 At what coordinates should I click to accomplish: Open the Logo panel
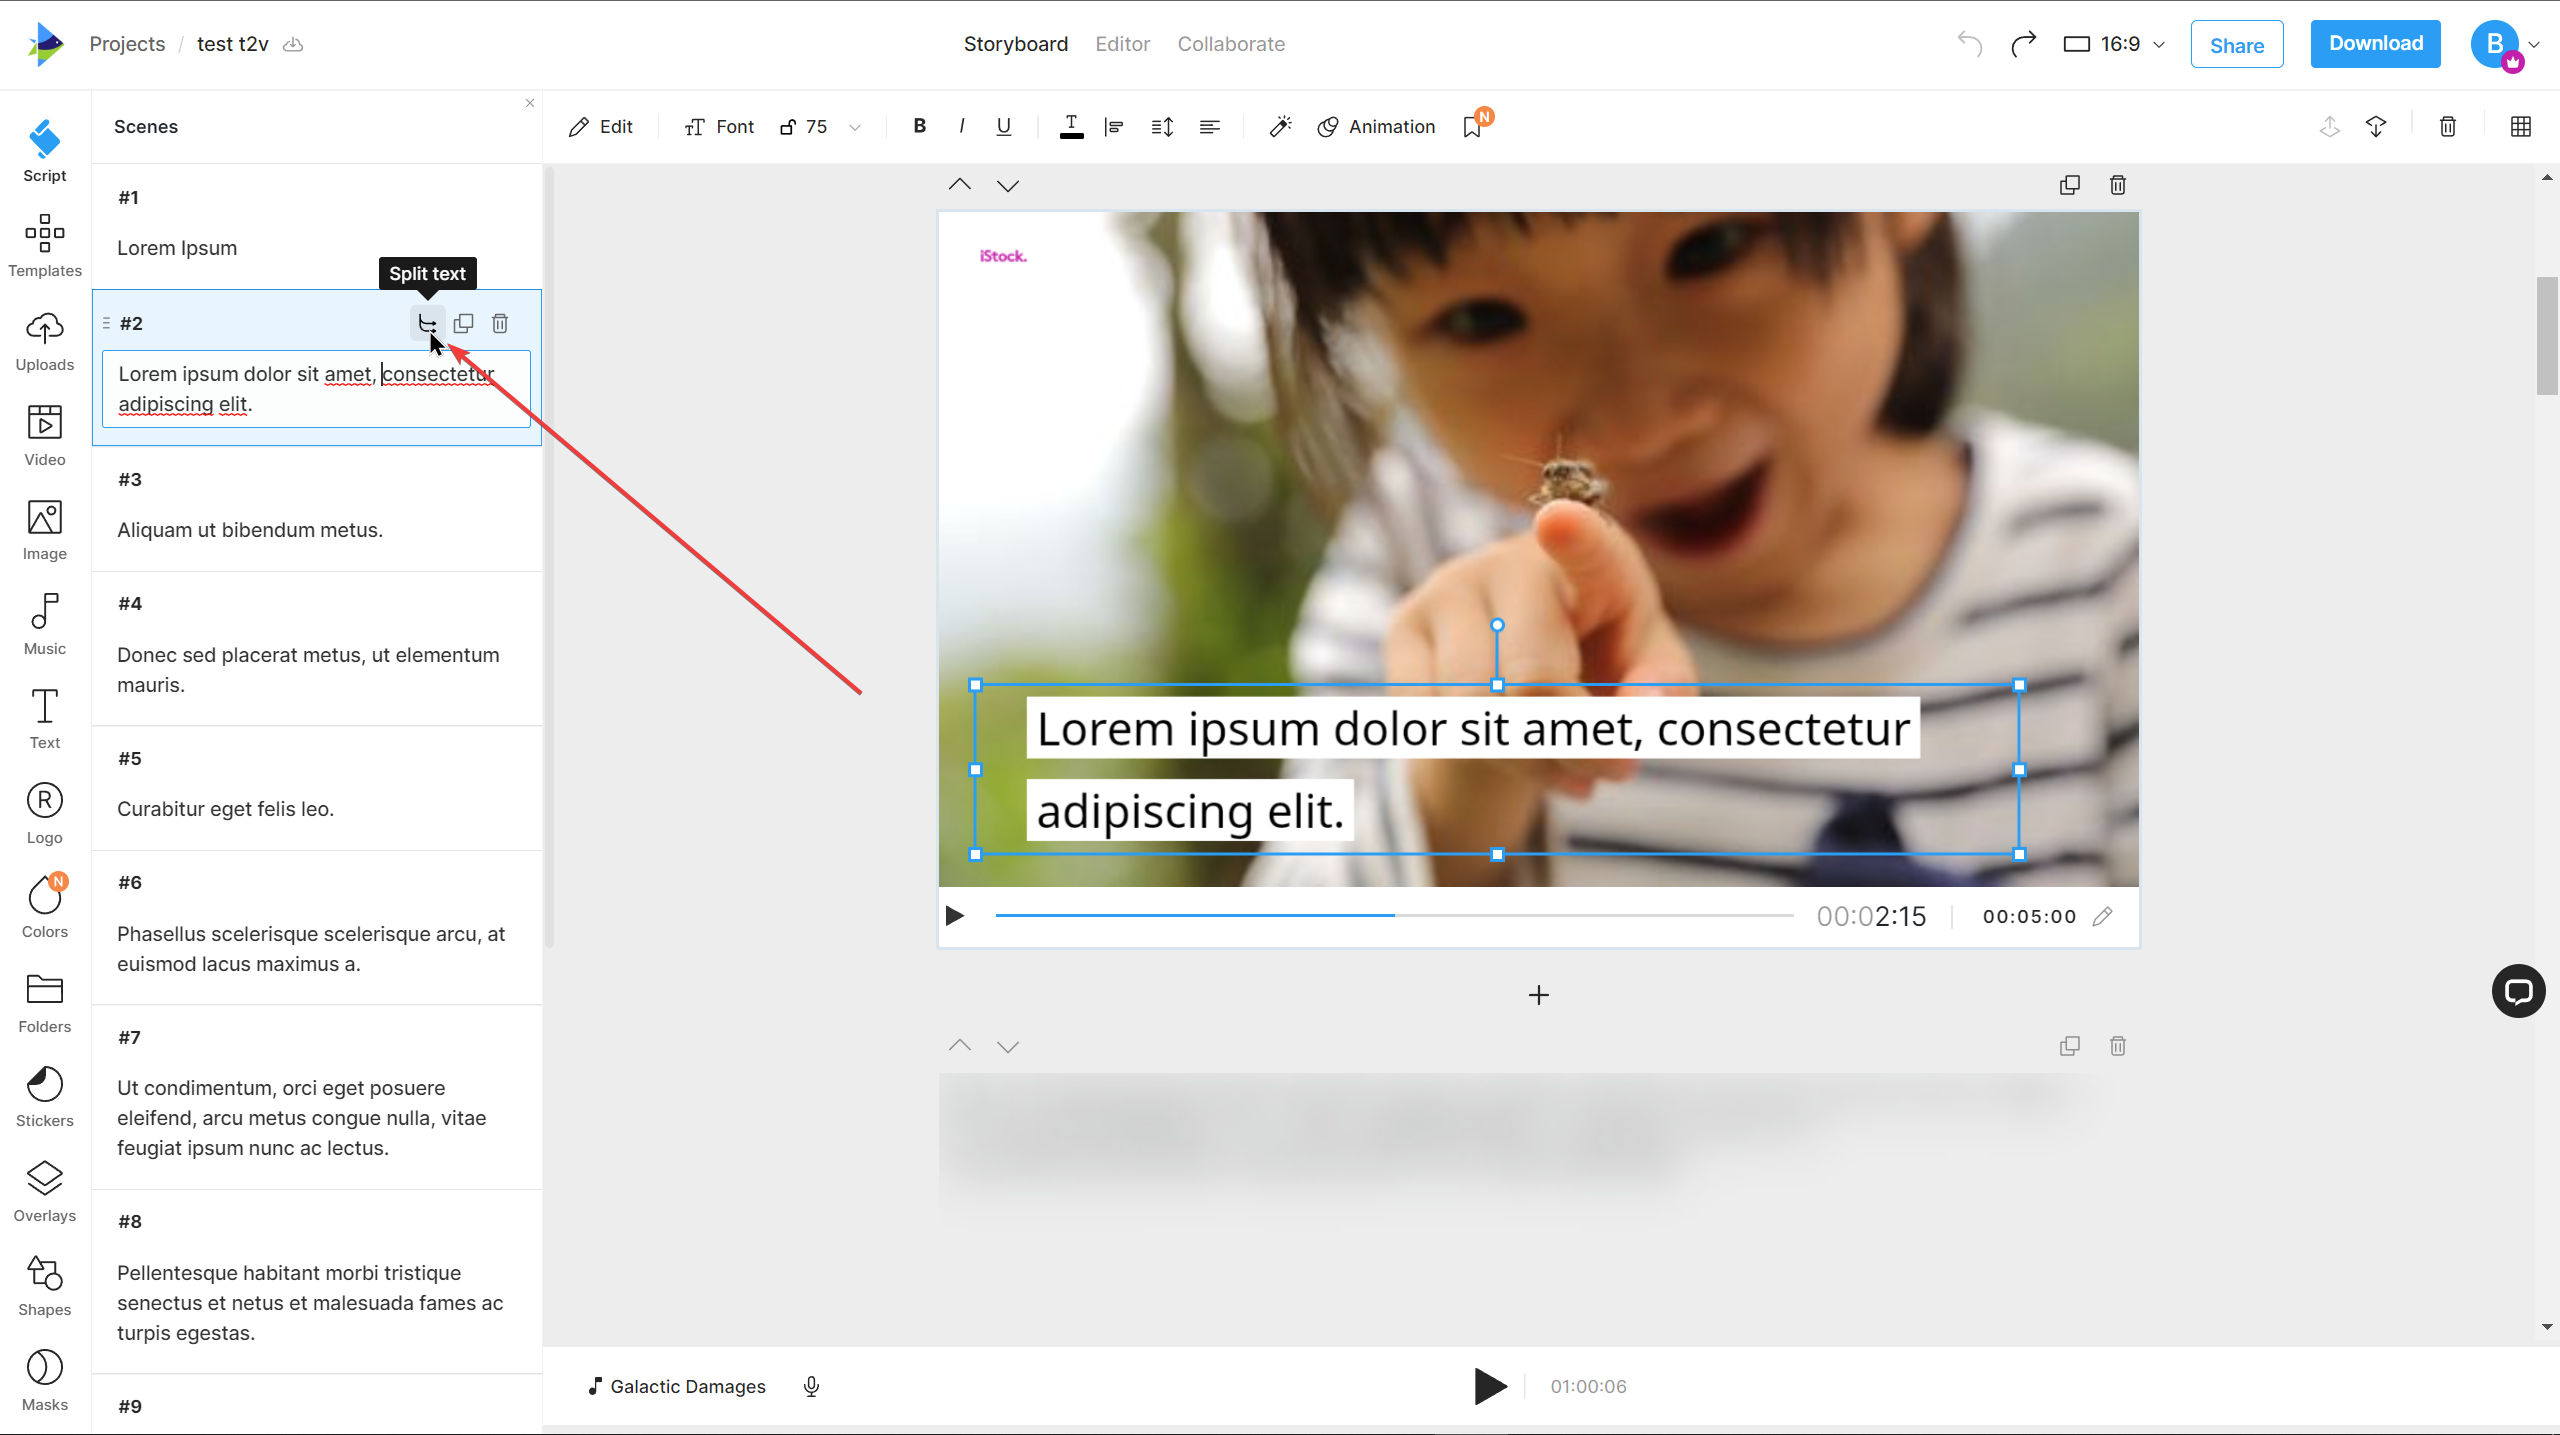coord(45,813)
